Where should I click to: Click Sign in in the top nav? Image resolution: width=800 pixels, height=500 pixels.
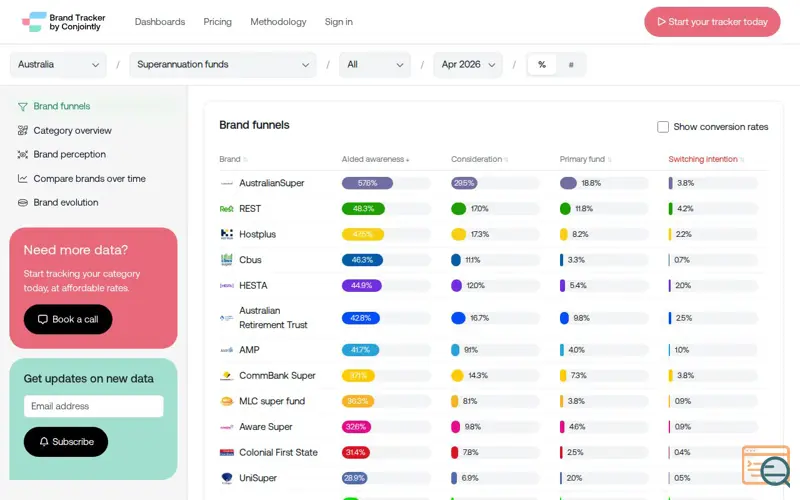point(339,22)
